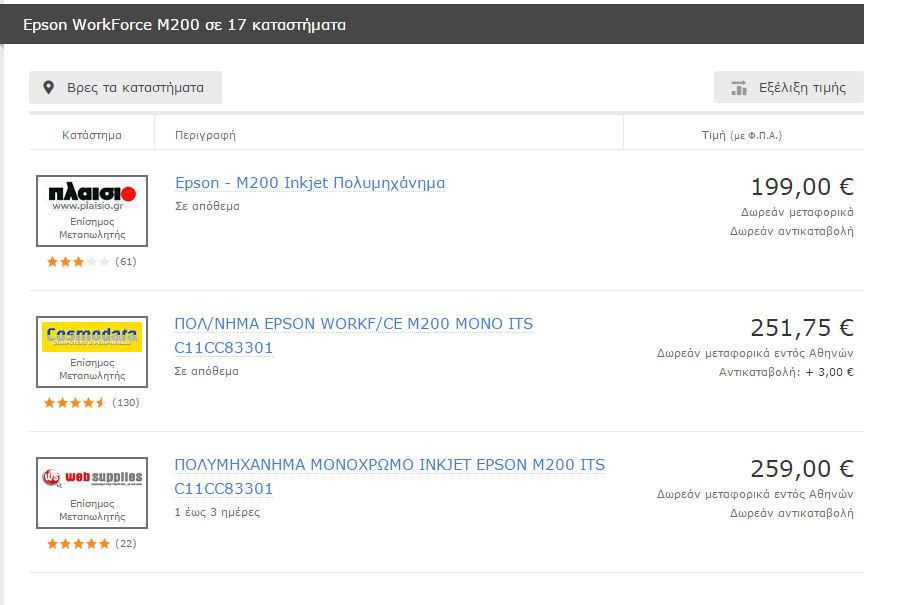924x605 pixels.
Task: Click the 'Εξέλιξη τιμής' button
Action: tap(789, 88)
